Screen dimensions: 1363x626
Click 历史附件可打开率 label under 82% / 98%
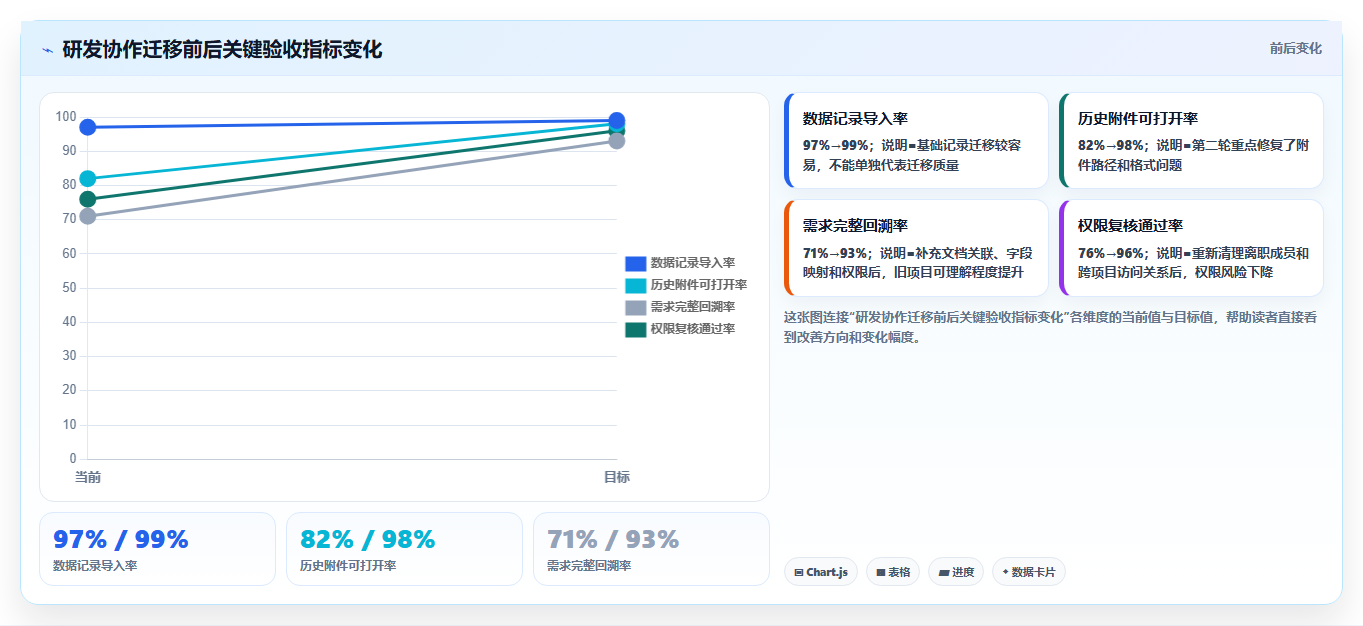pyautogui.click(x=348, y=566)
